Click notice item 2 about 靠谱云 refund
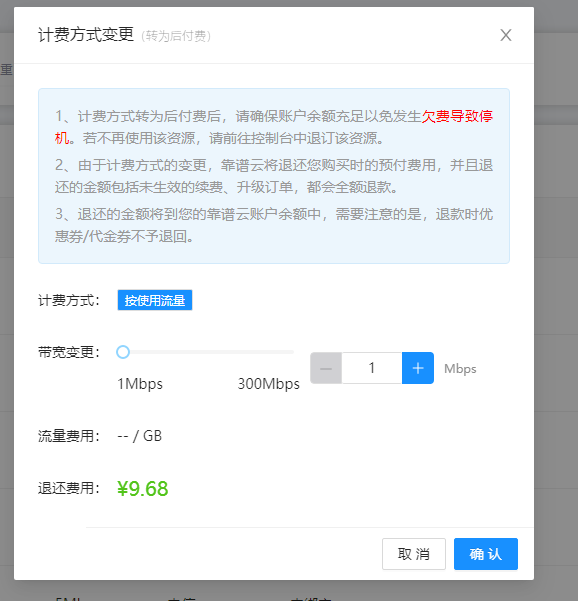Screen dimensions: 578x601 (x=274, y=176)
